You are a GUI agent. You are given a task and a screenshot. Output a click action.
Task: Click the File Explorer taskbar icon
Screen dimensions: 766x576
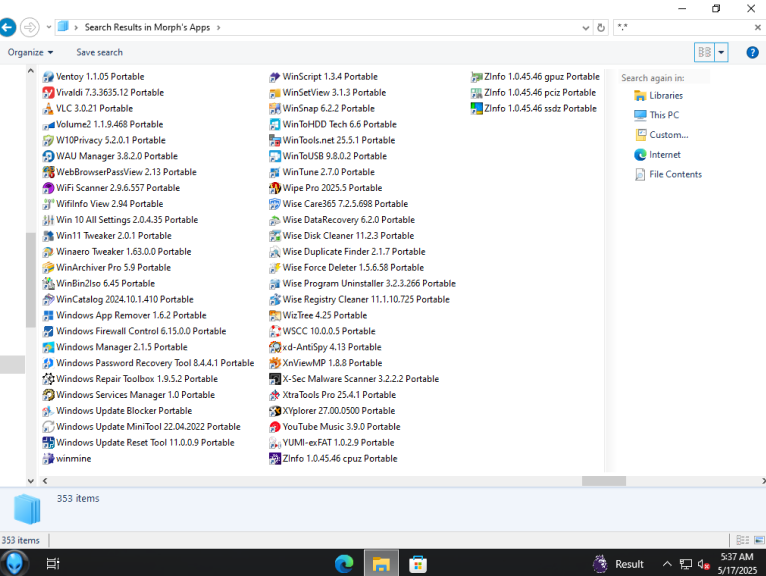tap(381, 564)
